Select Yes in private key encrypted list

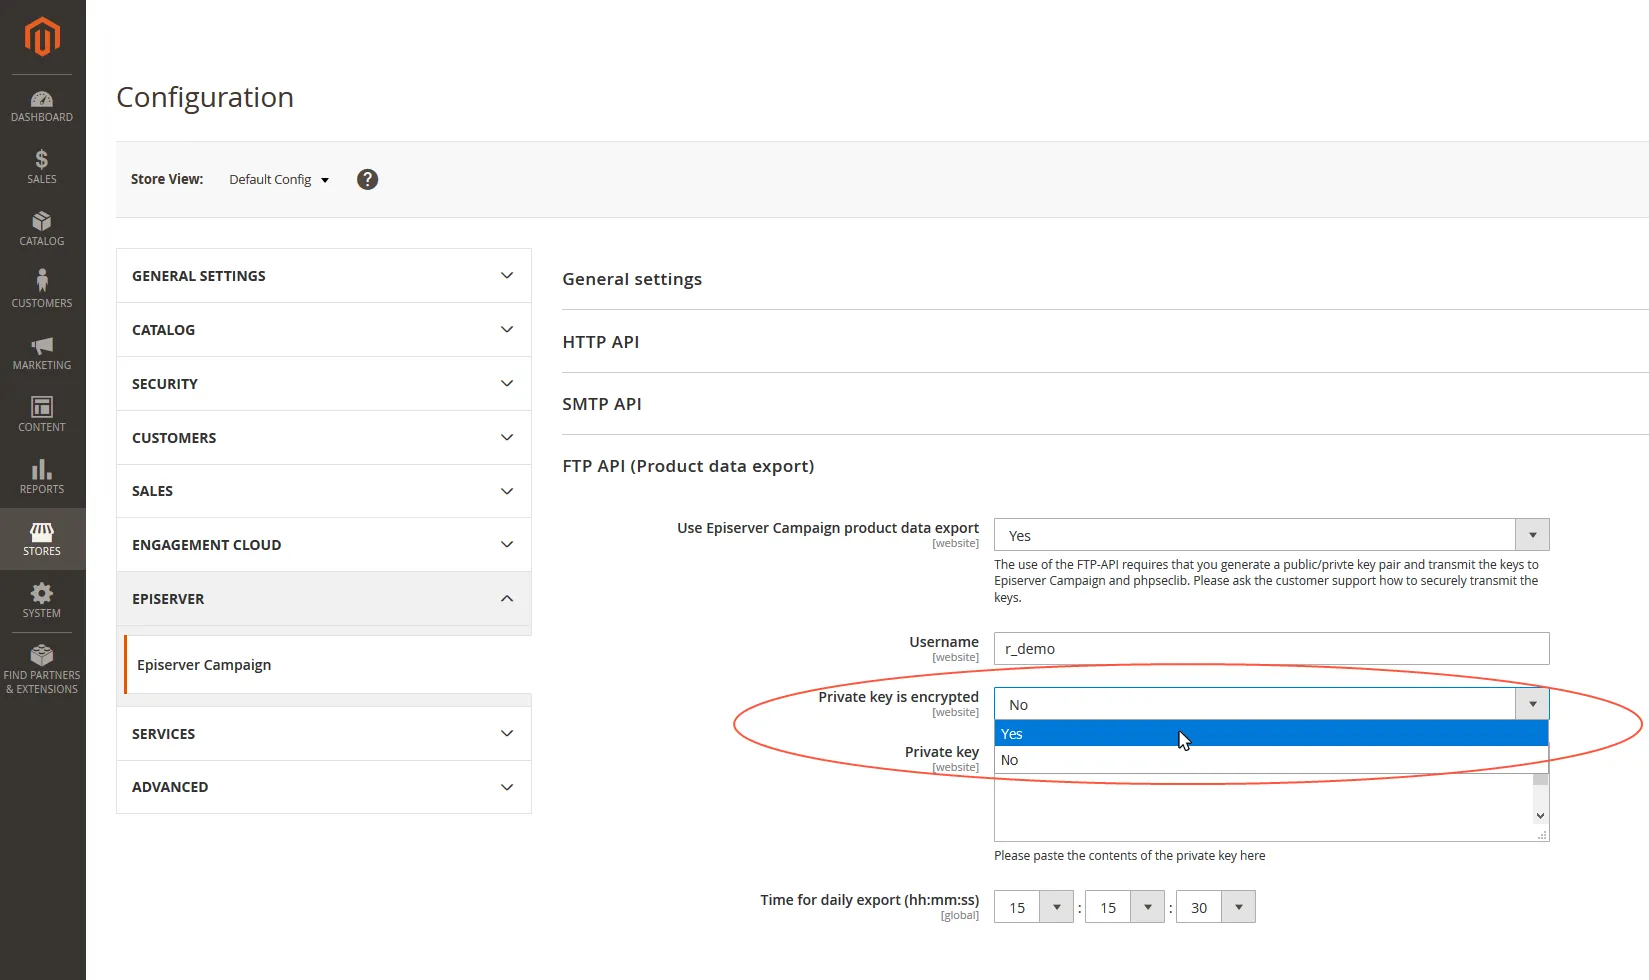pyautogui.click(x=1271, y=734)
